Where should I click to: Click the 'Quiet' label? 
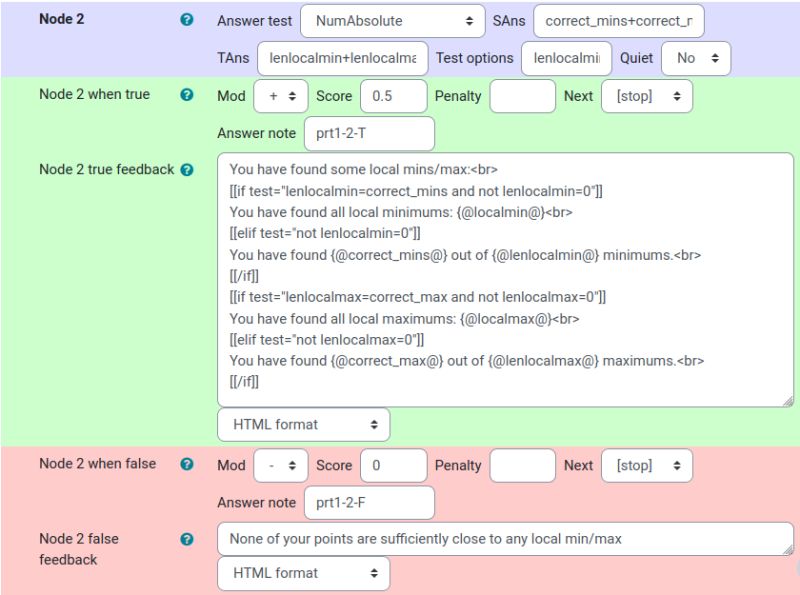tap(636, 58)
